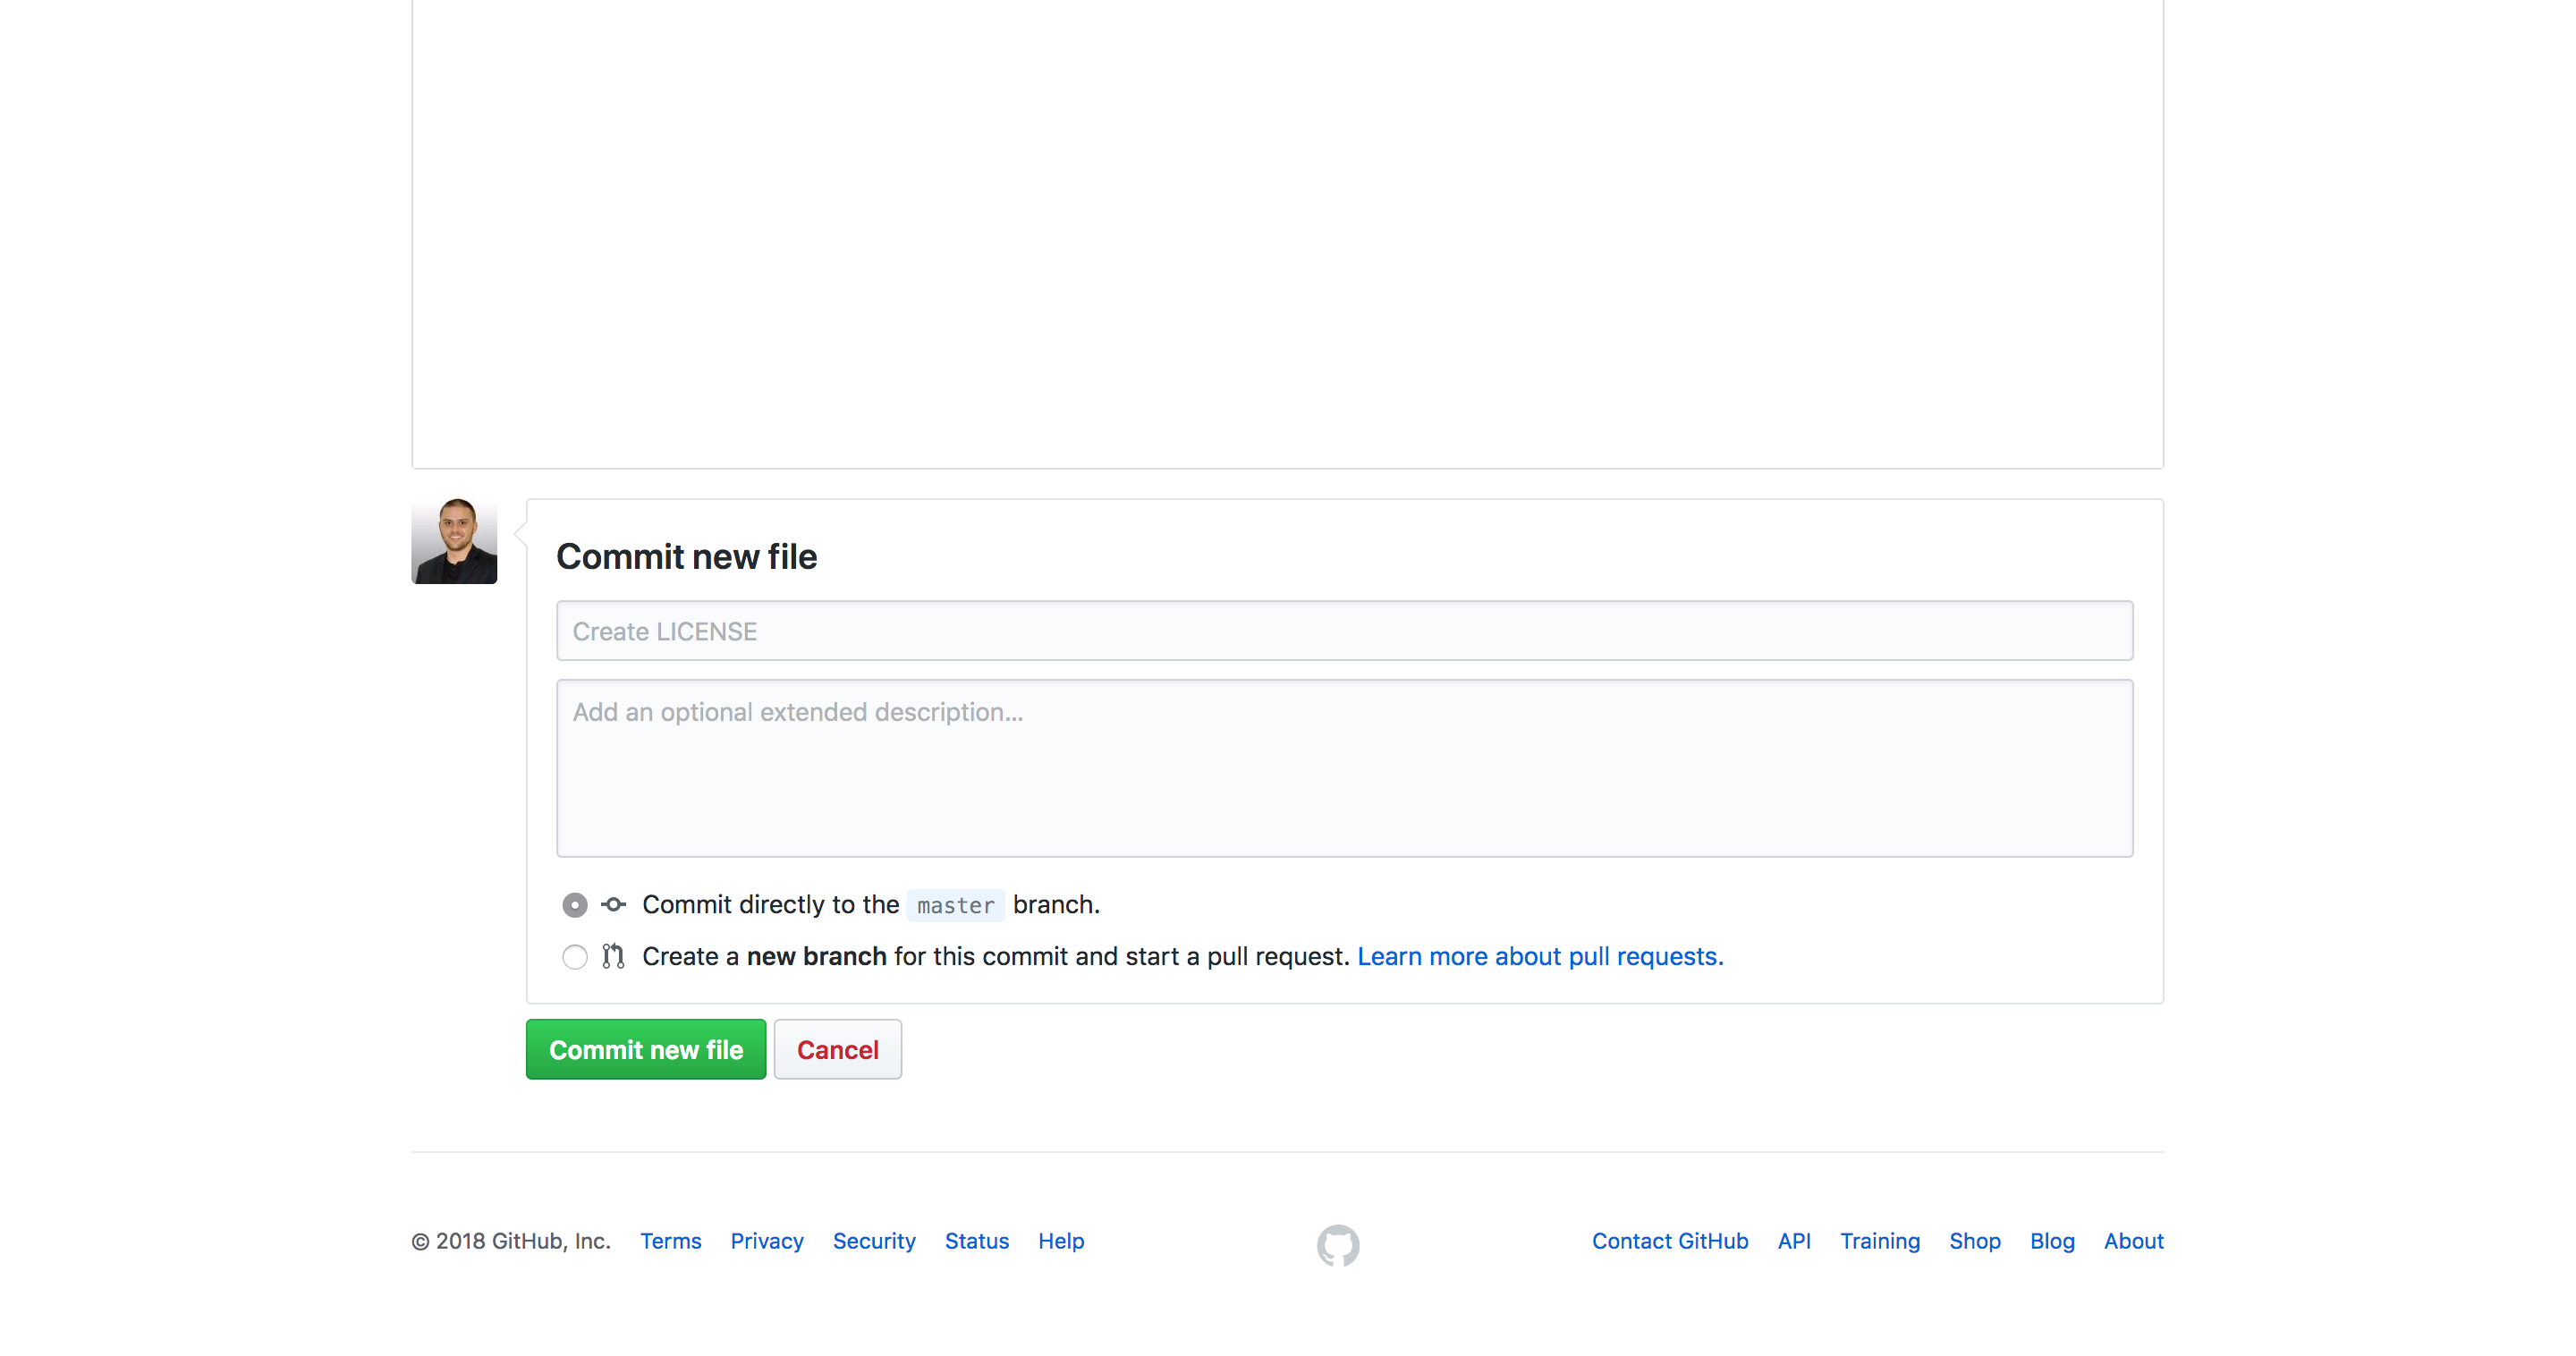Open the Security footer link

[874, 1241]
